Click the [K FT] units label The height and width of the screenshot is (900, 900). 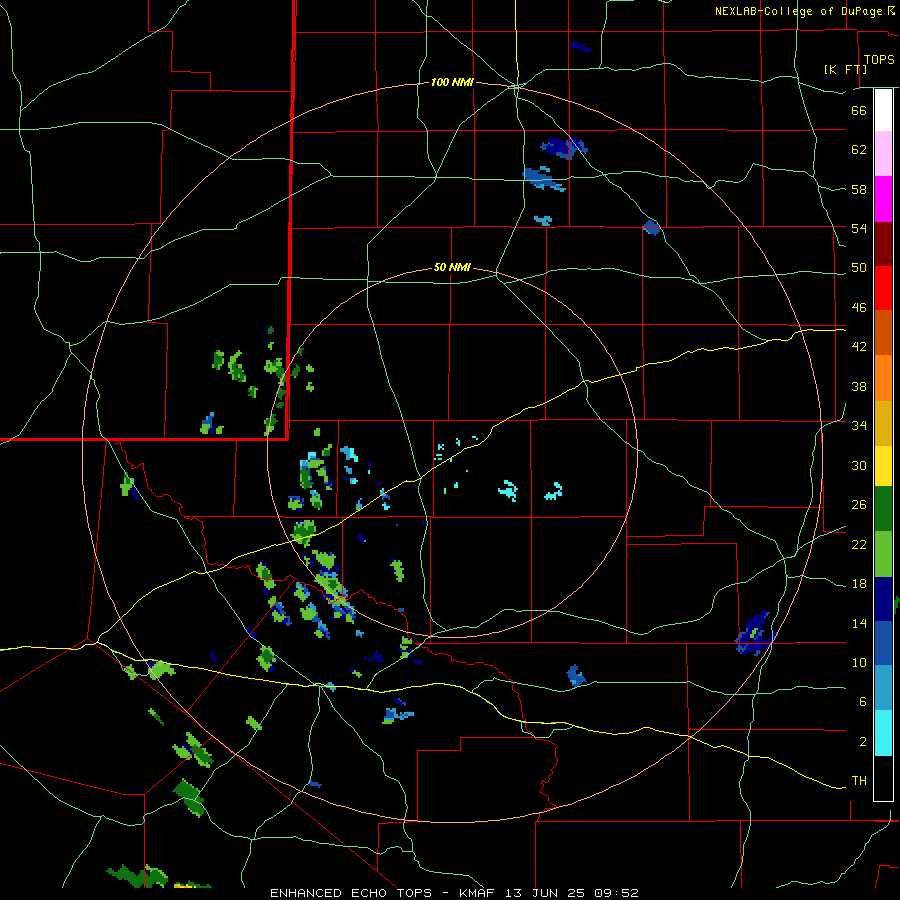pyautogui.click(x=845, y=69)
